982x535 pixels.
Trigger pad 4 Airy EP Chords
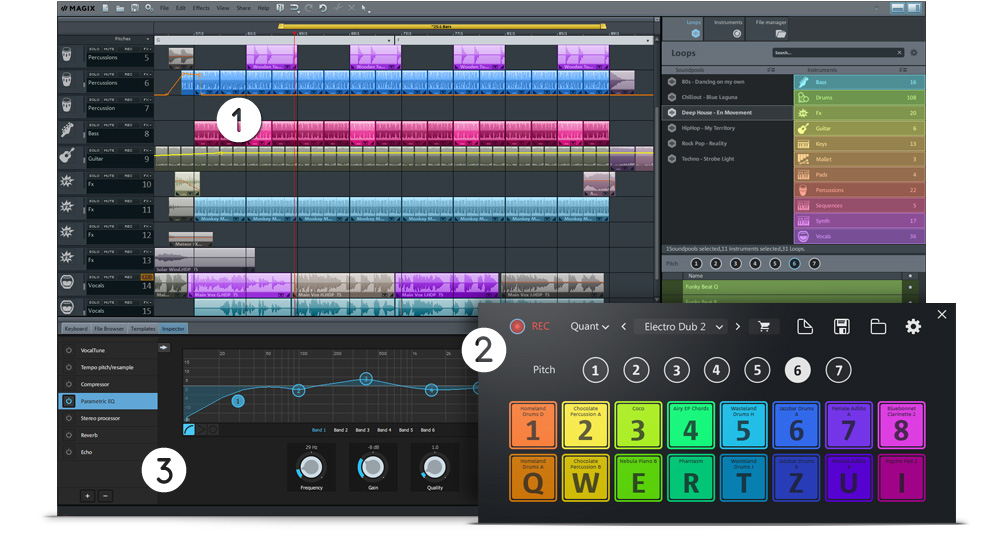click(x=691, y=425)
